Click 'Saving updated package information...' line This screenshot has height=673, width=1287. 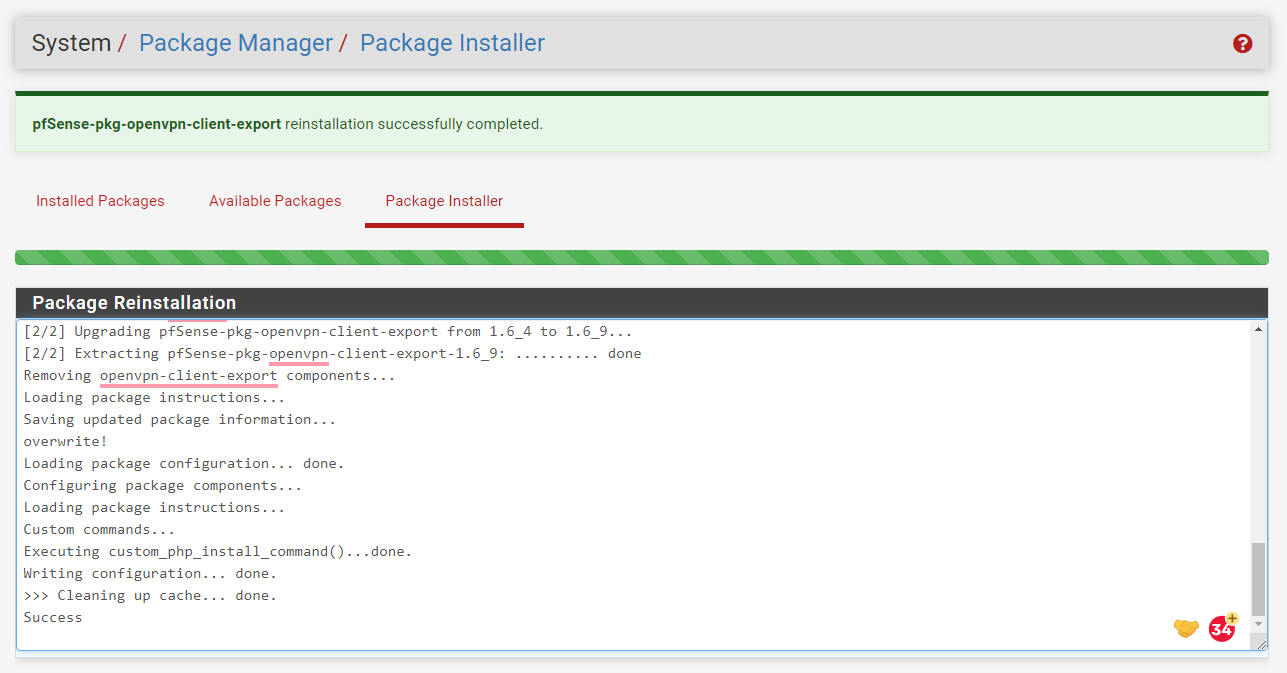pos(180,419)
